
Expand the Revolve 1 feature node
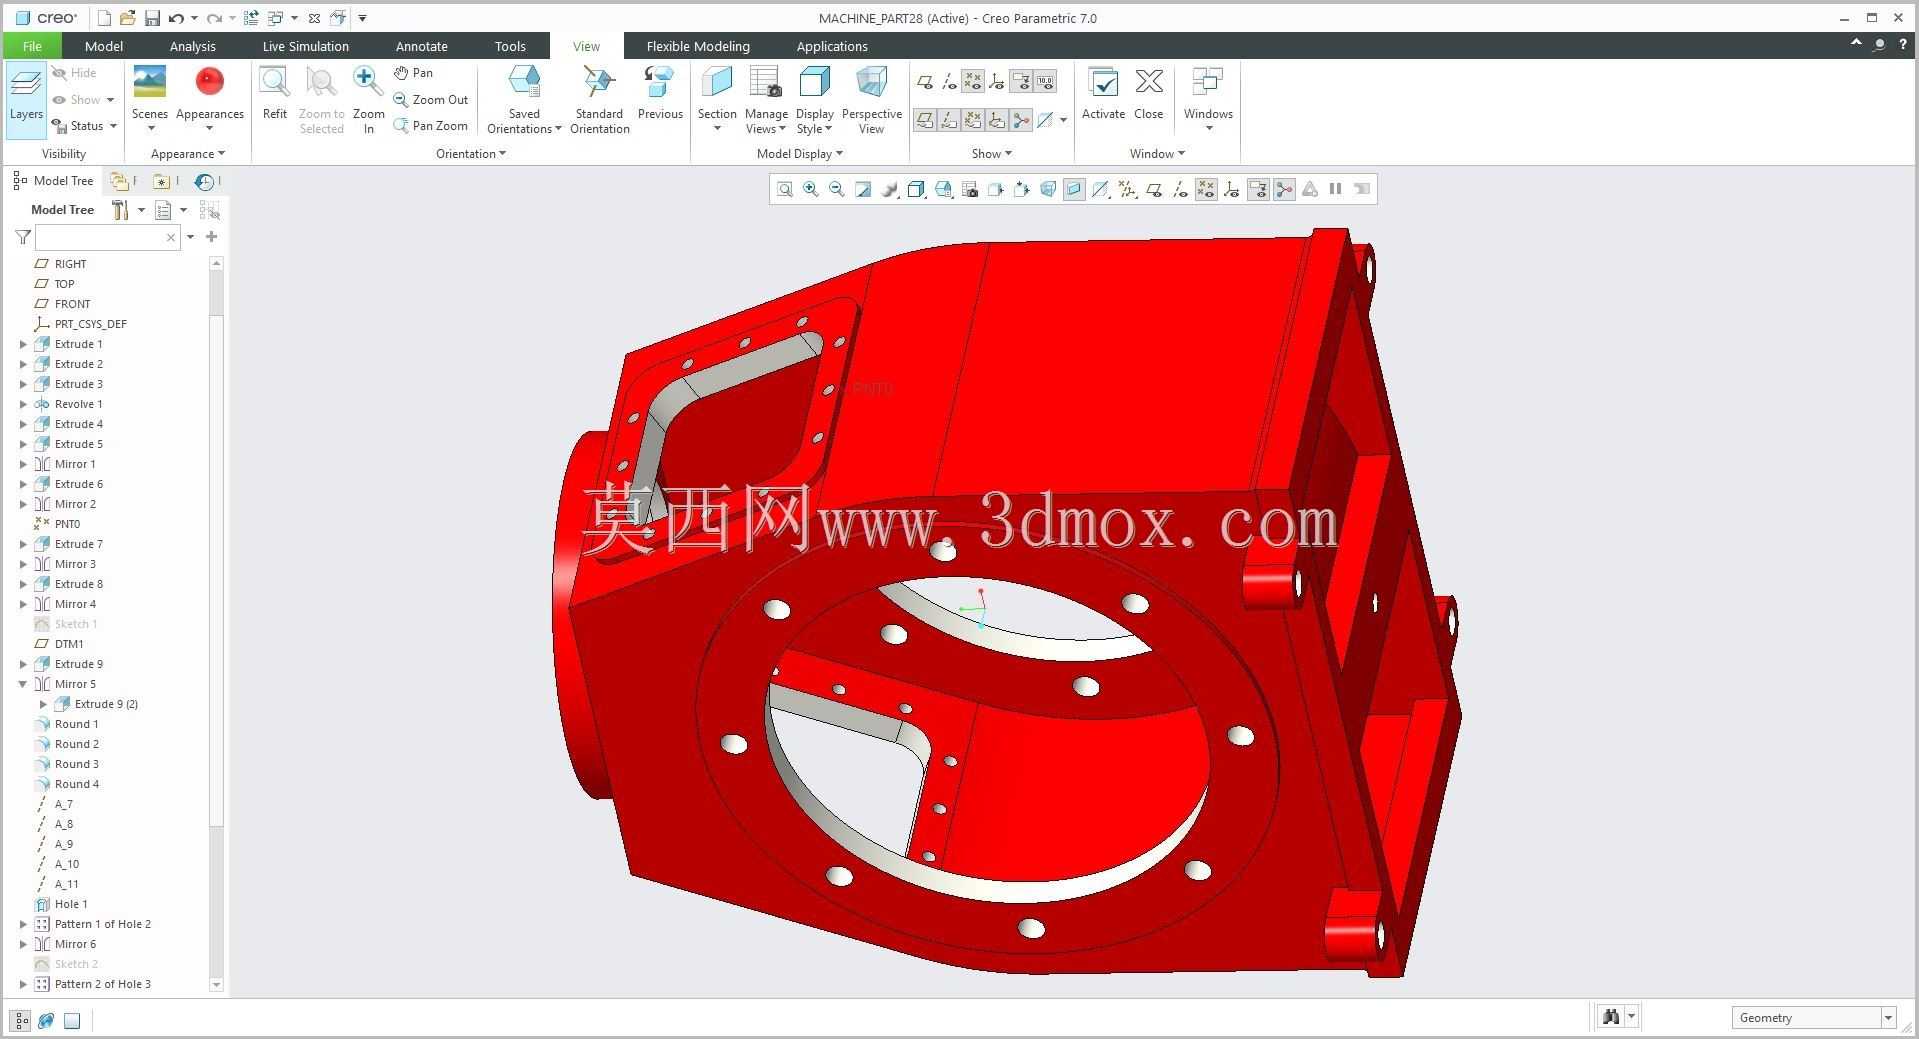23,404
